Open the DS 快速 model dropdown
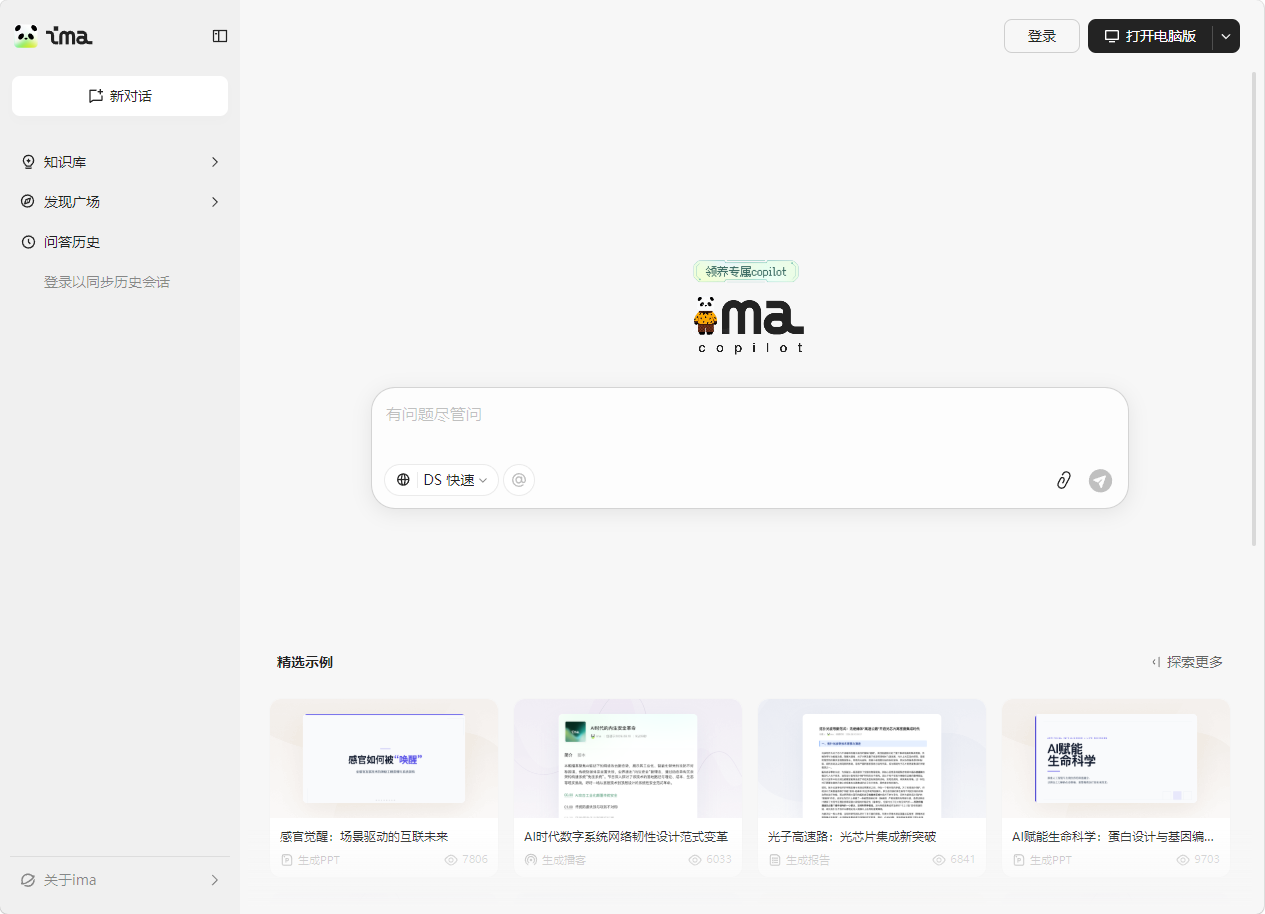Viewport: 1265px width, 914px height. (x=455, y=480)
